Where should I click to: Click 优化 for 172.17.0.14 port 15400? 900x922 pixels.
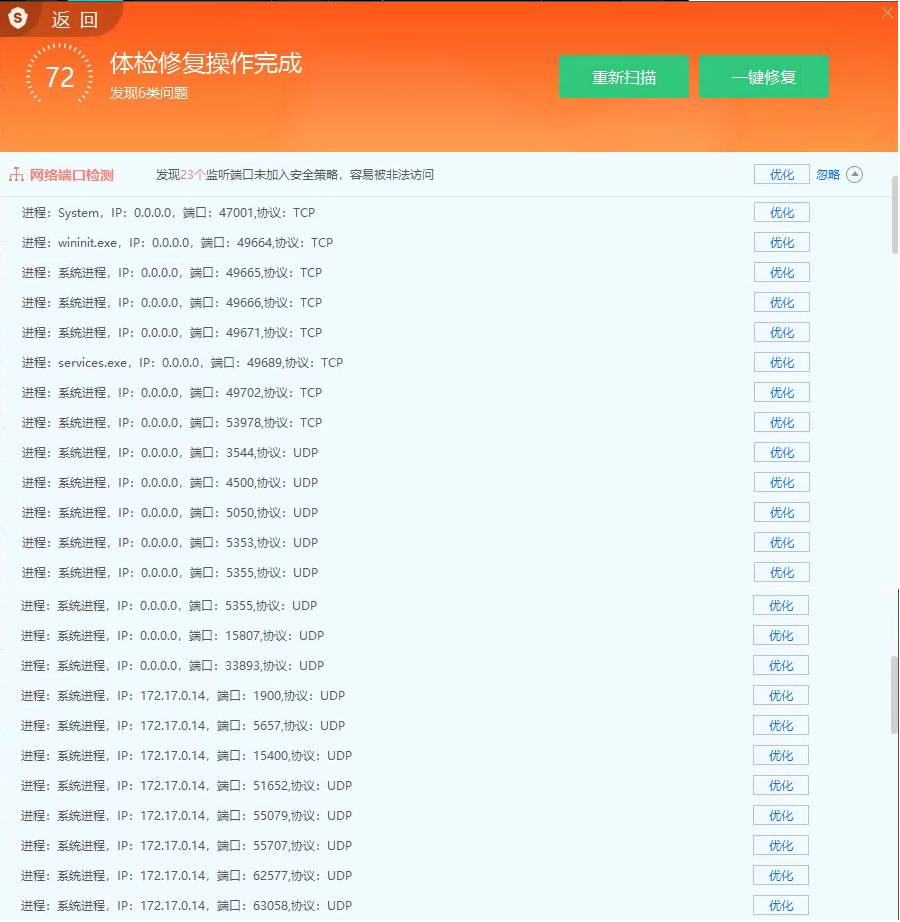pos(781,756)
